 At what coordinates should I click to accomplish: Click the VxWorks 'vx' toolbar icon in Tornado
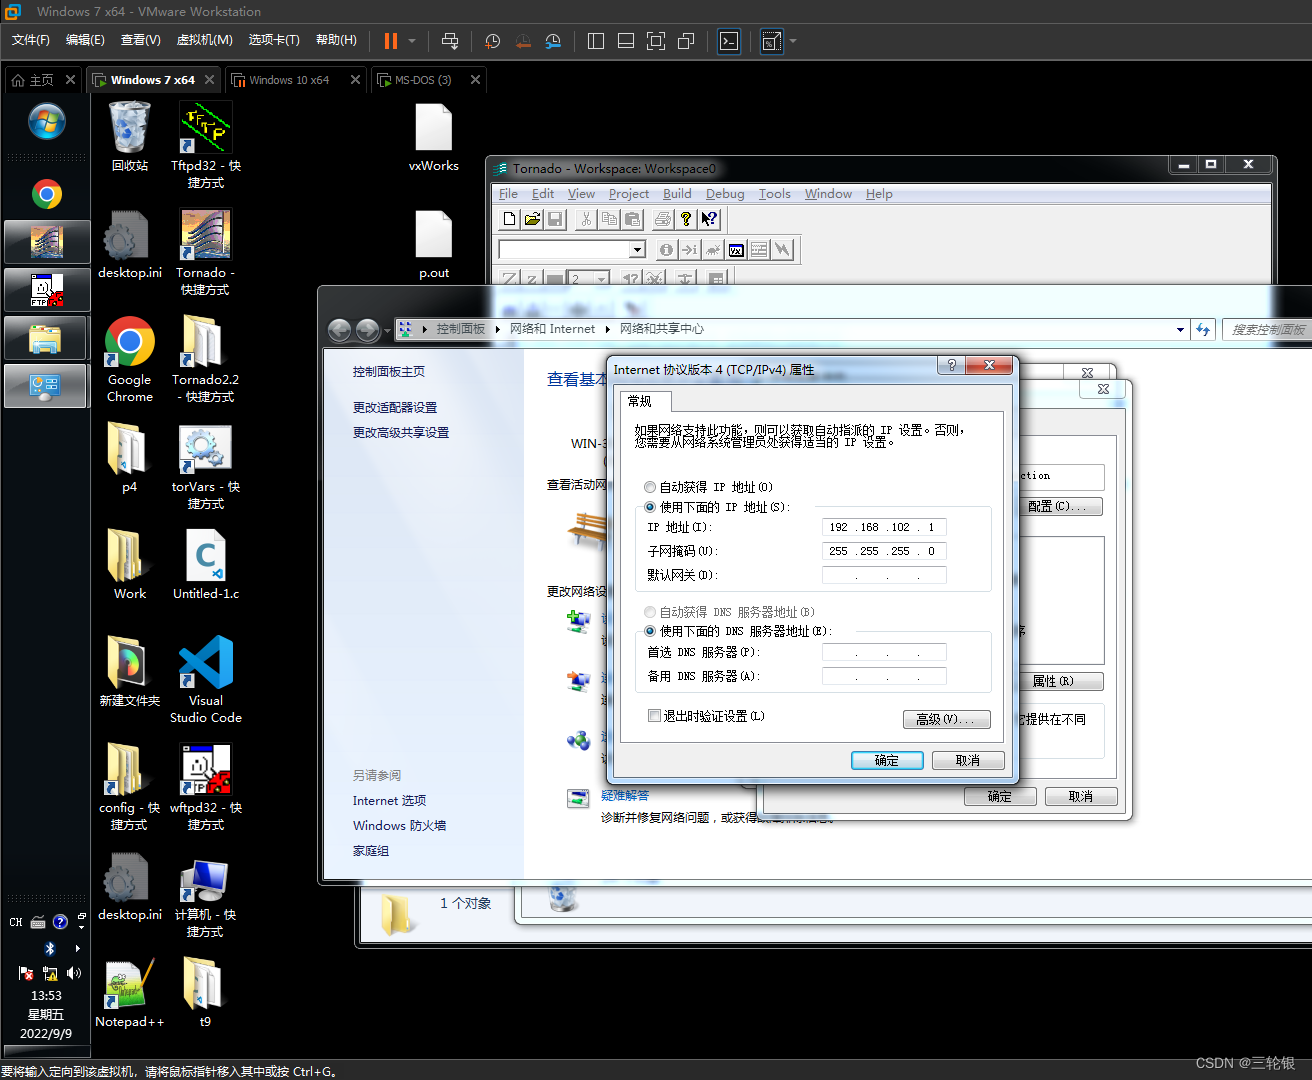[736, 250]
